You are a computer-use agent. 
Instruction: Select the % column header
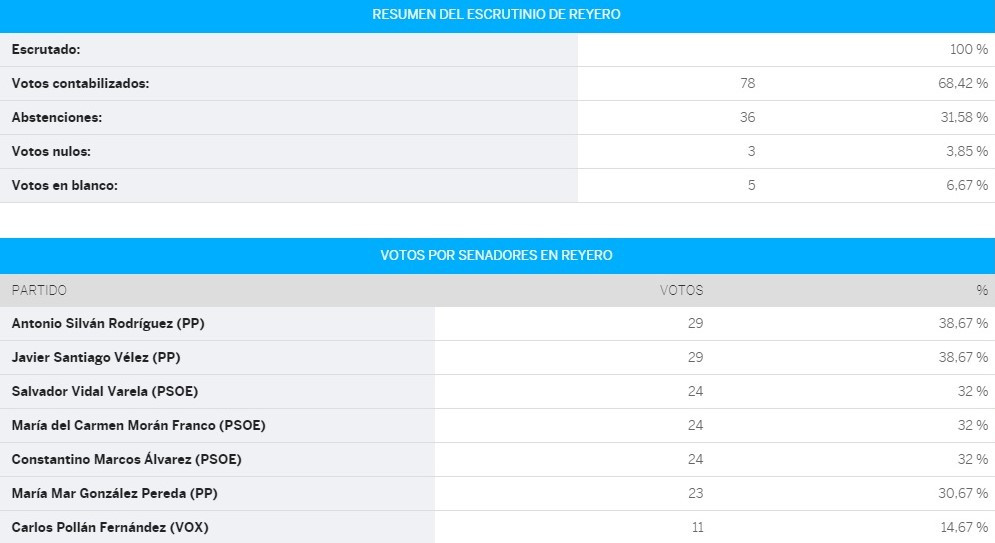982,290
